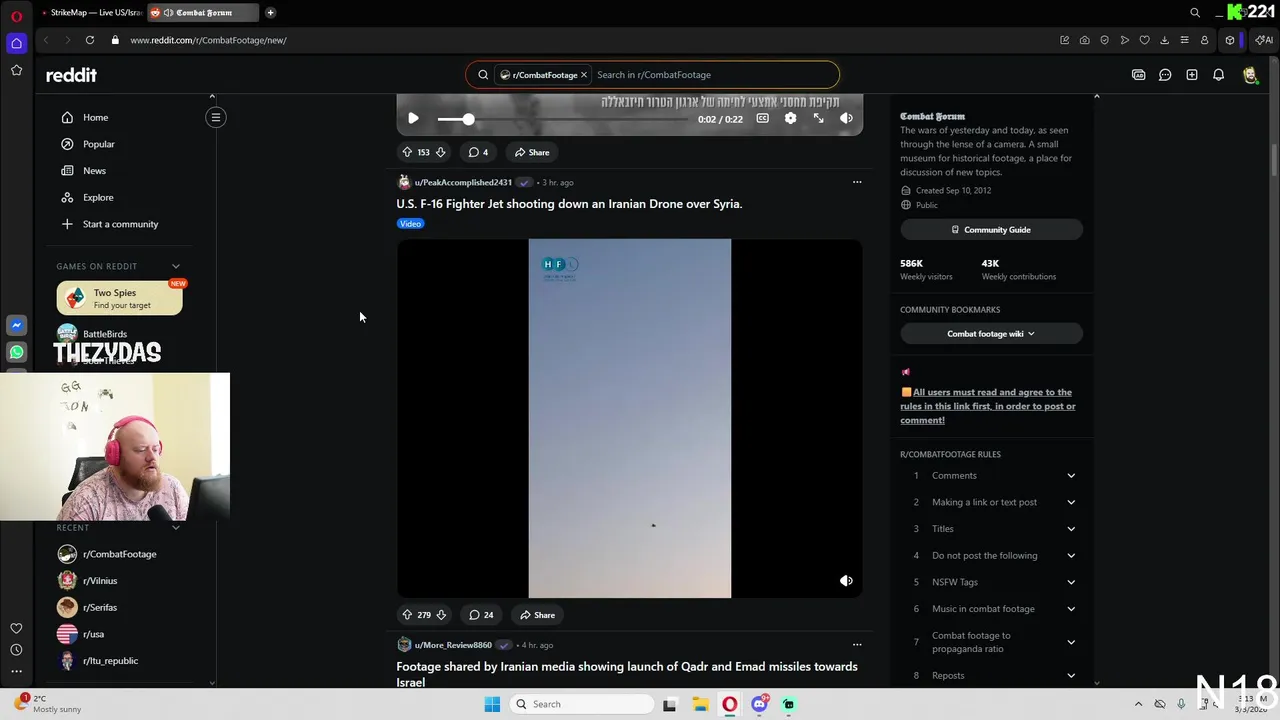1280x720 pixels.
Task: Open the 4 comments on top post
Action: coord(478,152)
